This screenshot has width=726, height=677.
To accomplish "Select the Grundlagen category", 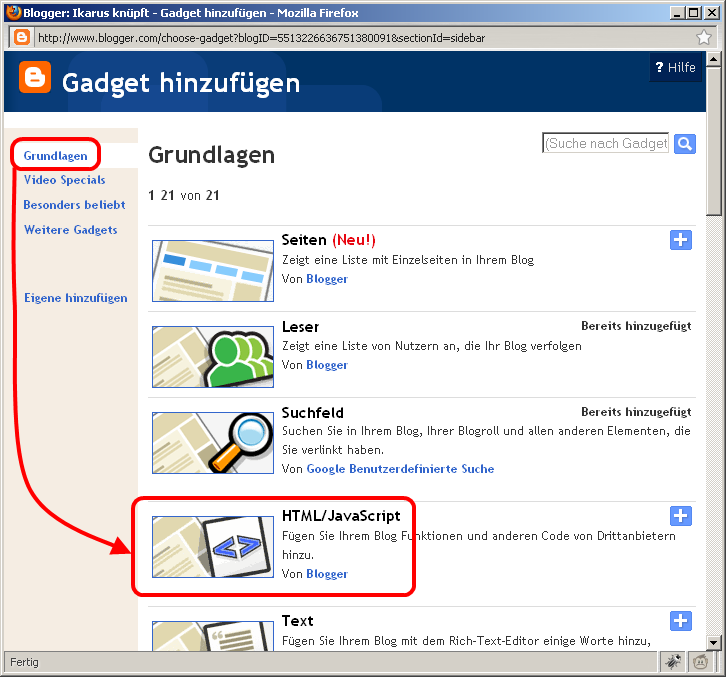I will 56,156.
